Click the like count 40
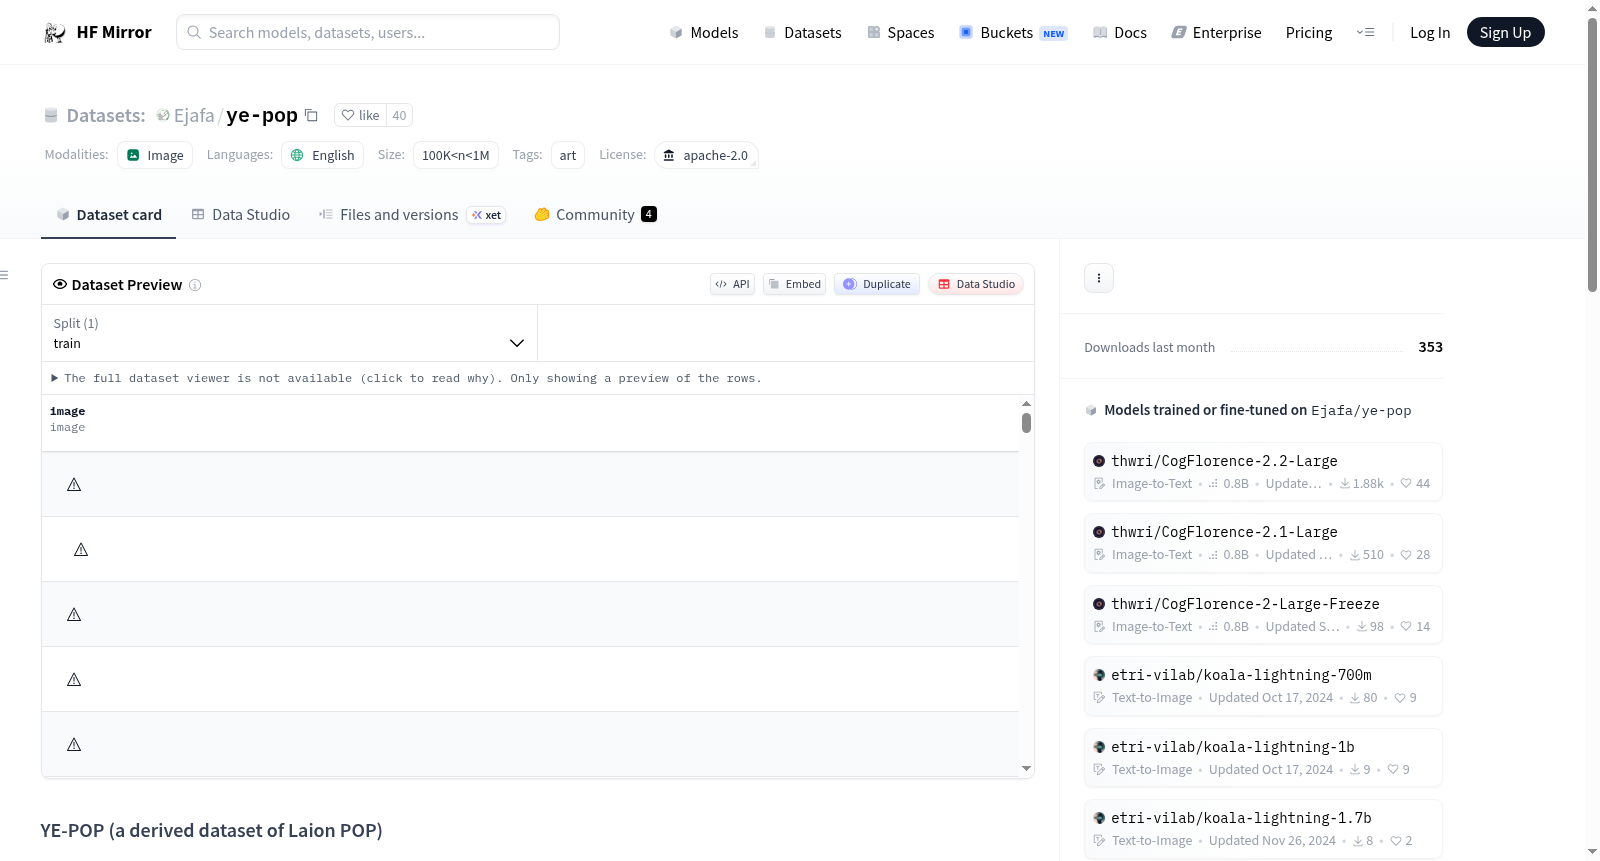 399,115
